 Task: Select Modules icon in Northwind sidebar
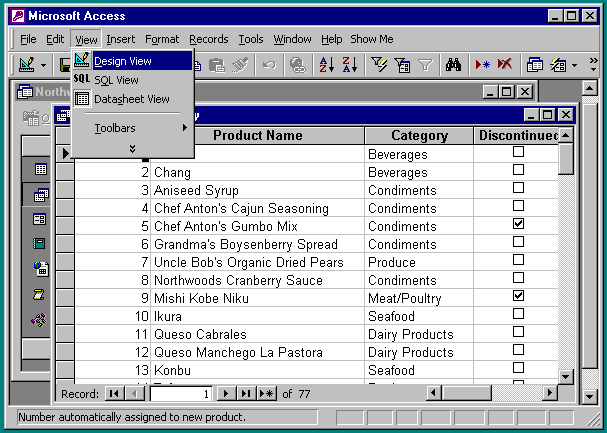point(39,320)
